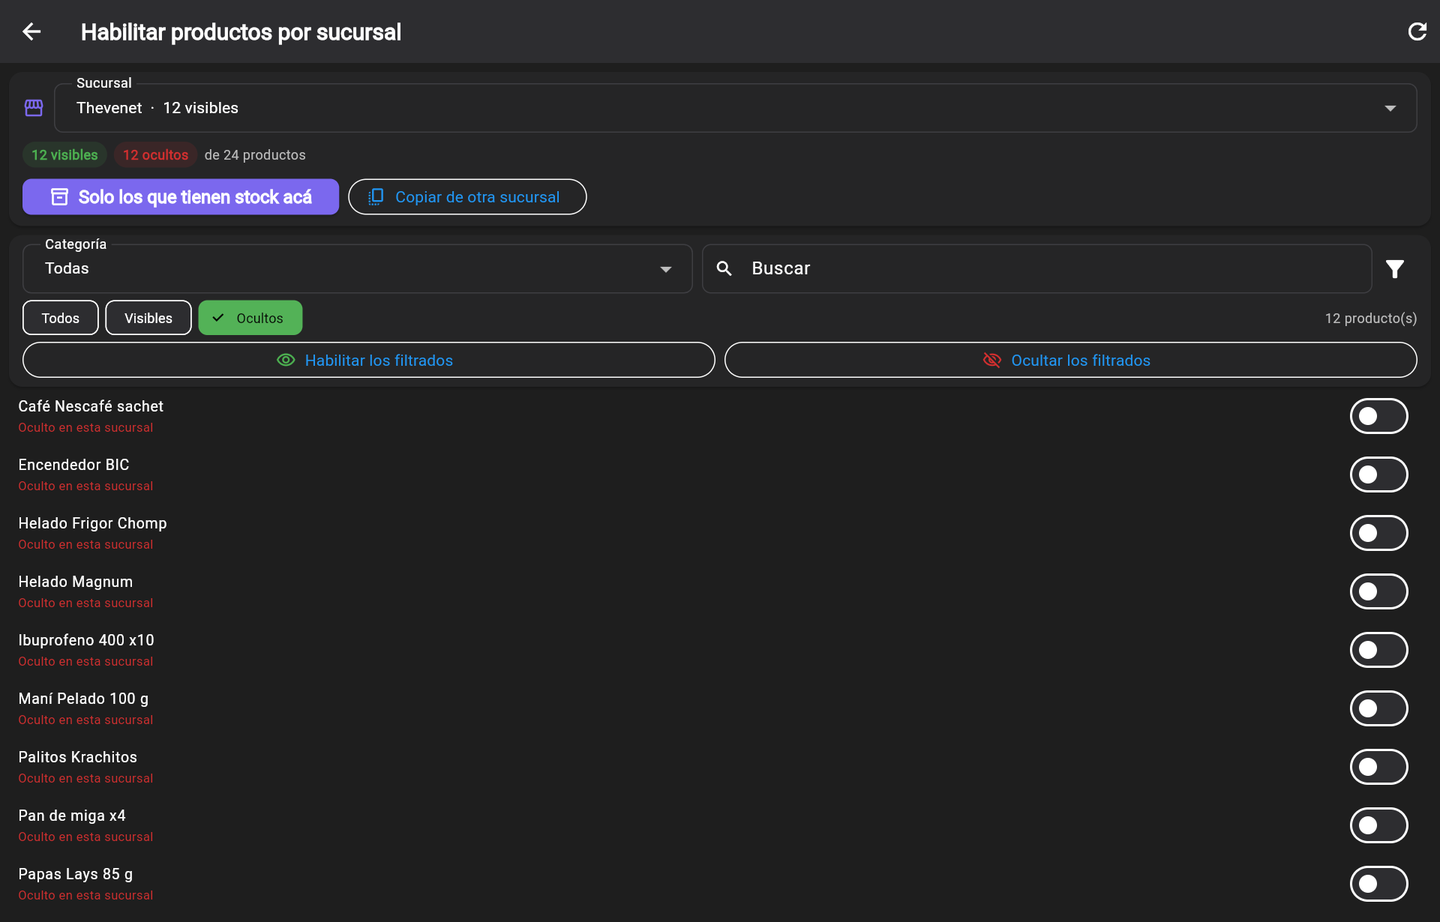Expand the Categoría Todas dropdown
This screenshot has width=1440, height=922.
click(x=357, y=269)
